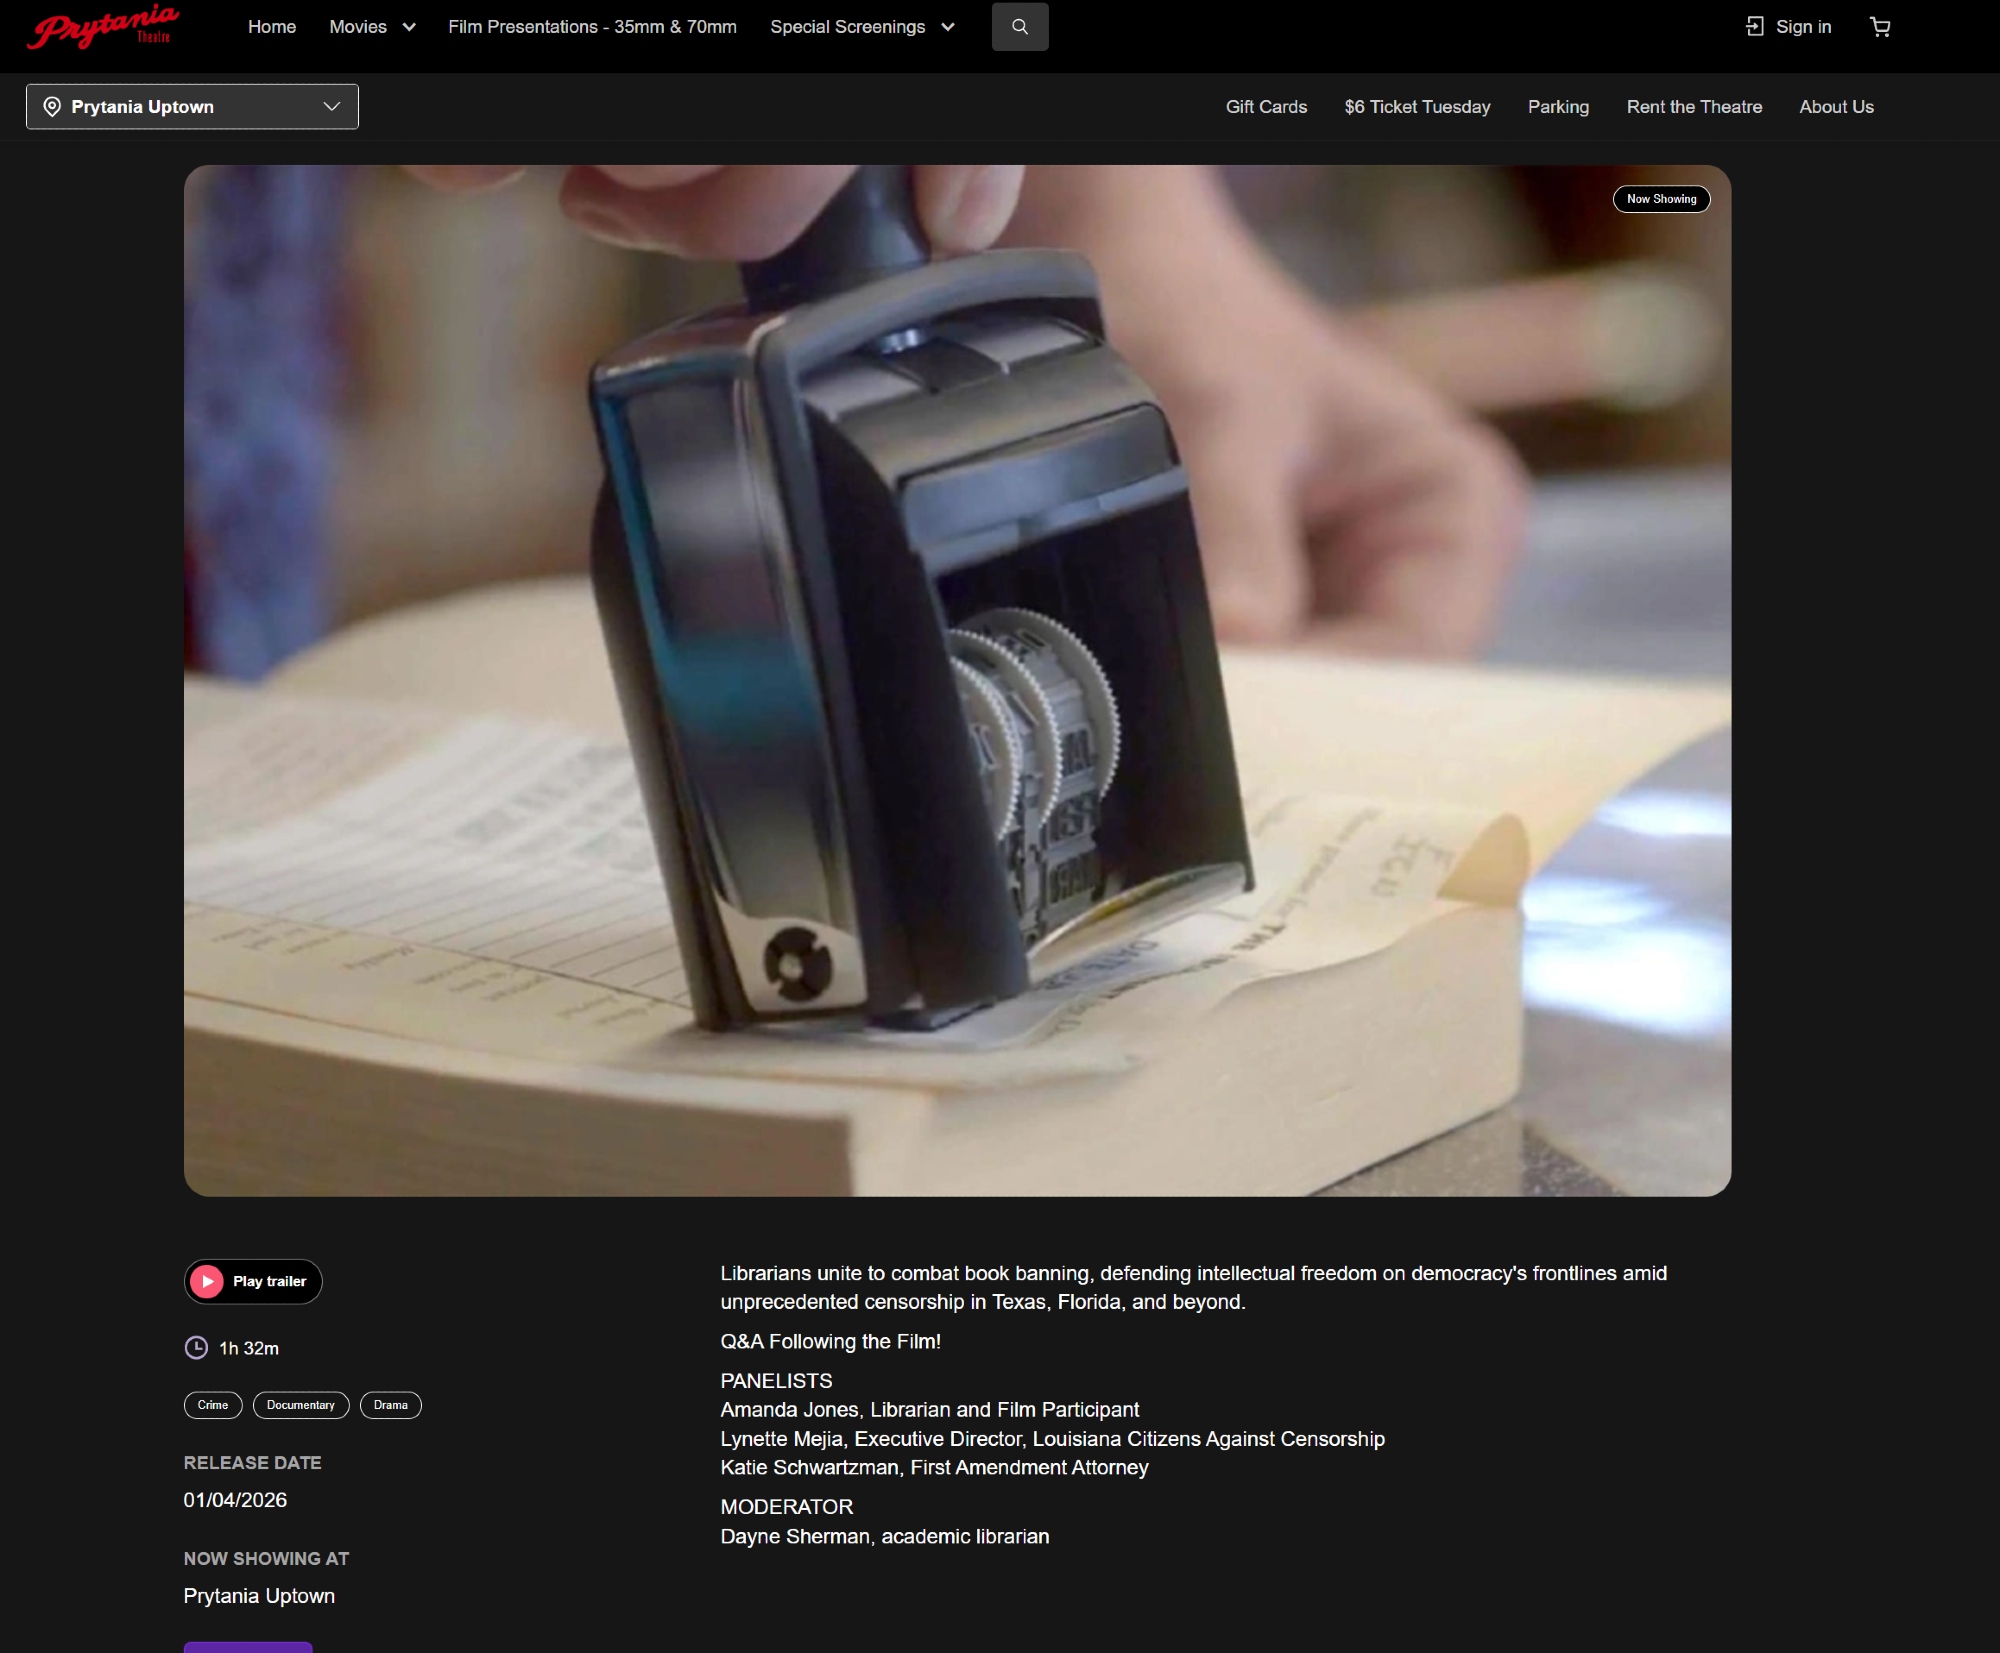
Task: Go to the Home page
Action: (272, 27)
